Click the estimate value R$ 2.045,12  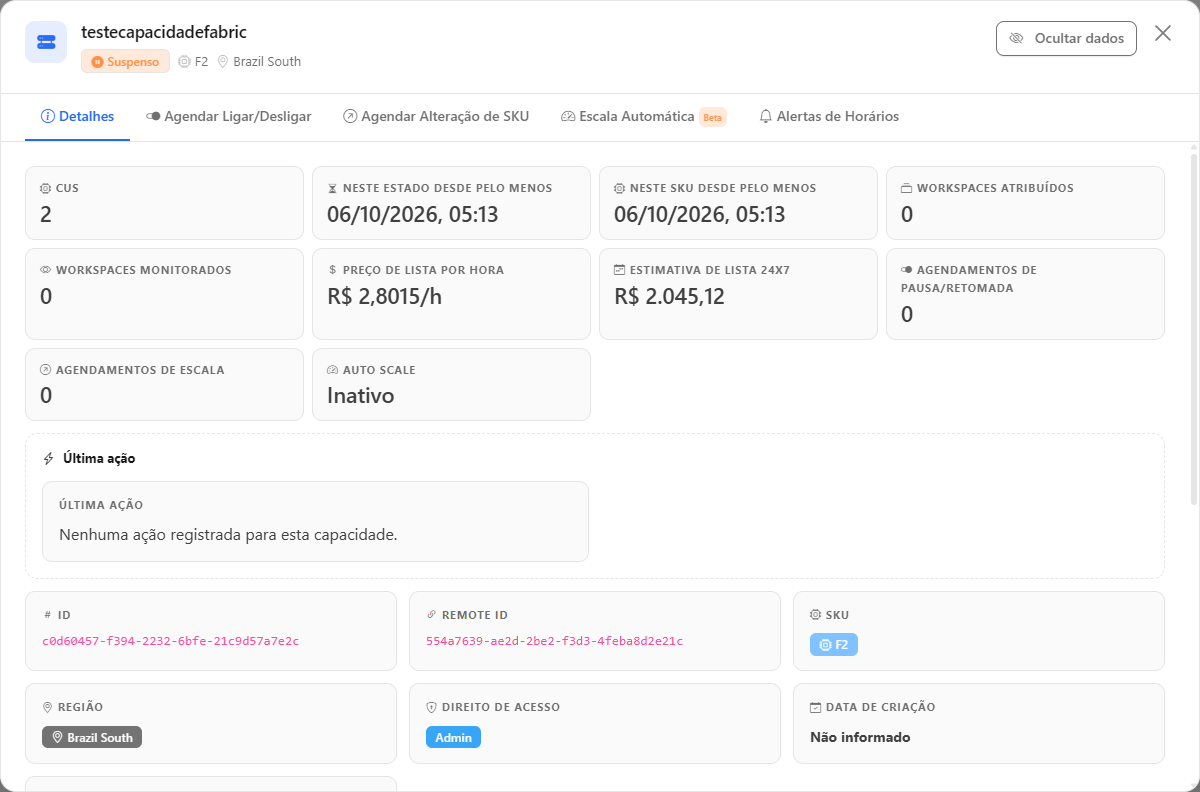[669, 296]
